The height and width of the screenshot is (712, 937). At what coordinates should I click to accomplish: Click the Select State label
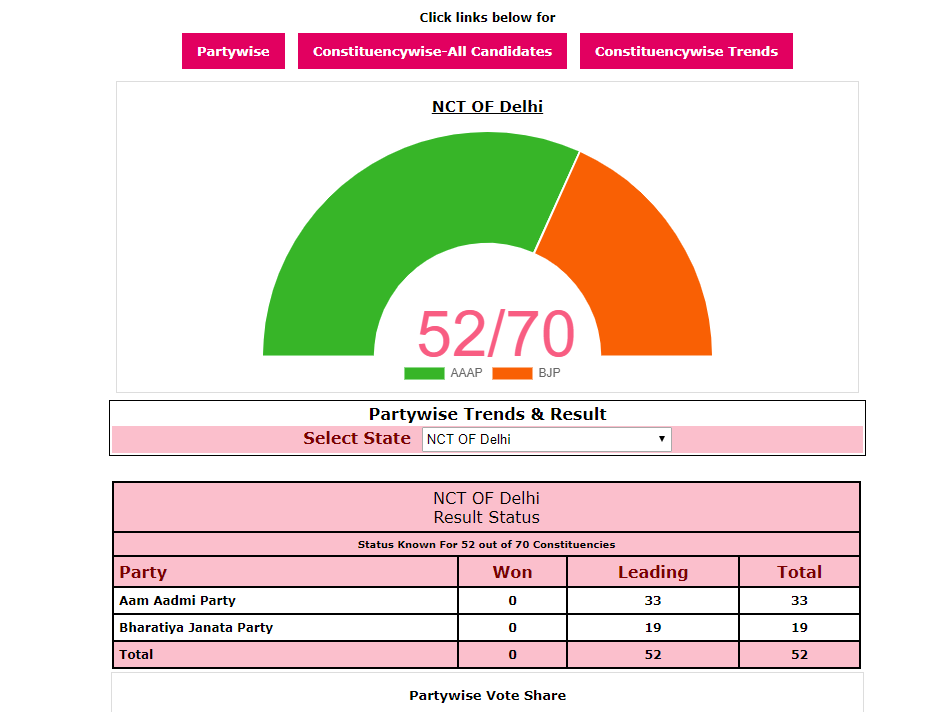tap(357, 438)
